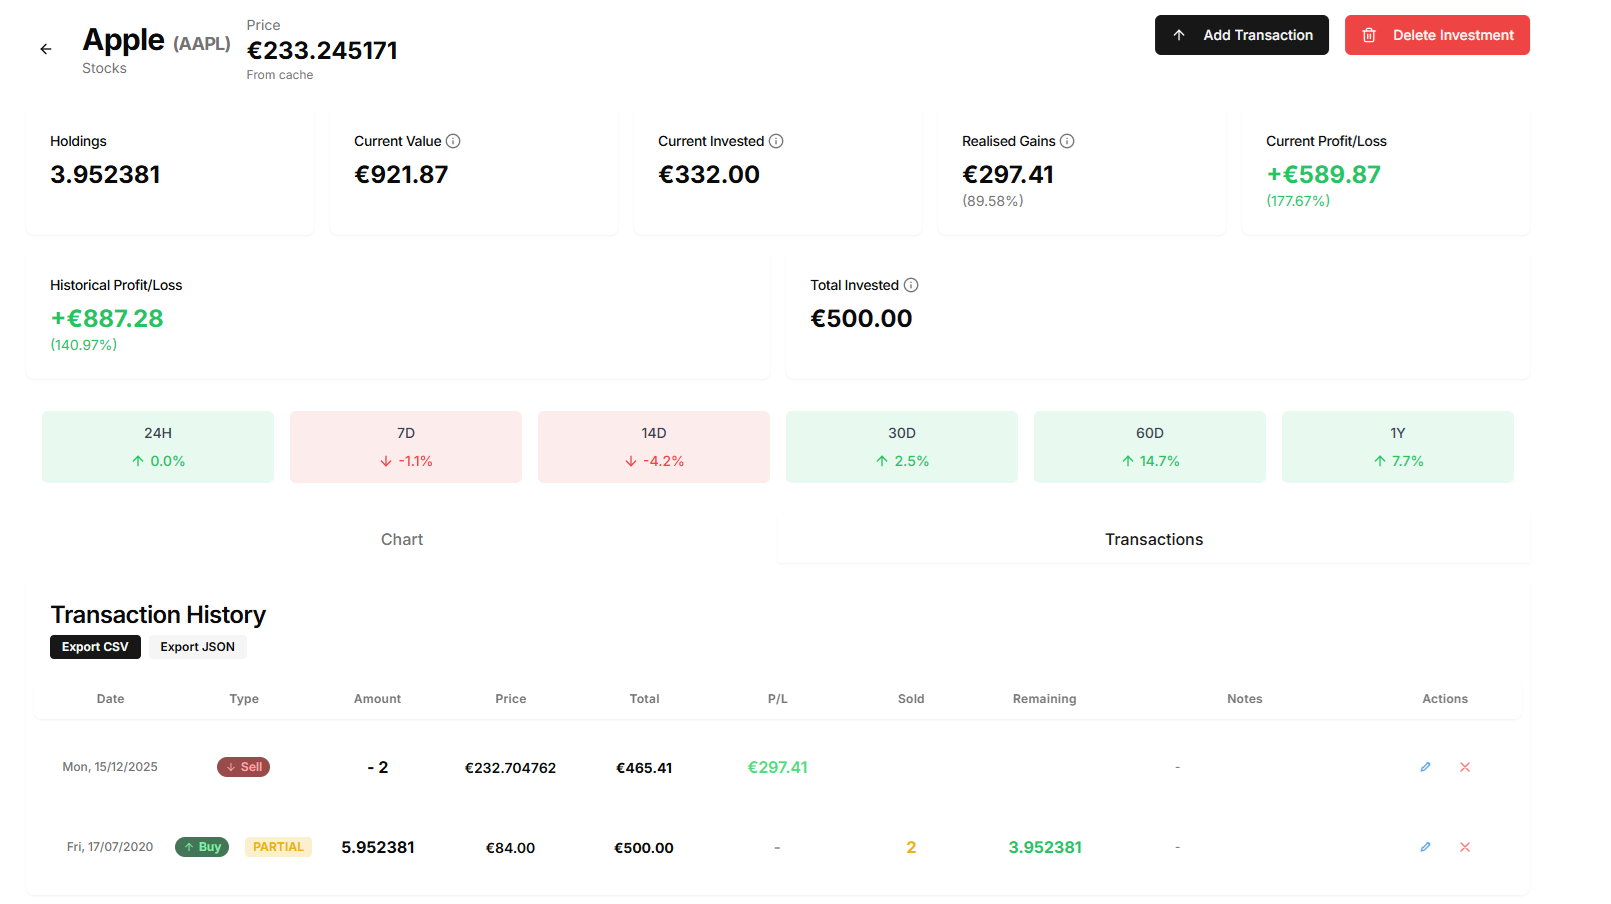Switch to the Transactions tab
1611x904 pixels.
[1153, 539]
